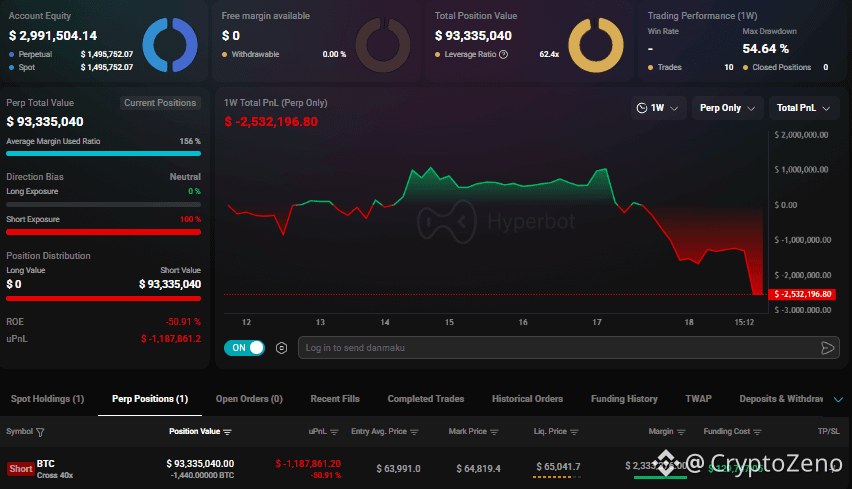
Task: Switch to Spot Holdings (1) tab
Action: click(47, 399)
